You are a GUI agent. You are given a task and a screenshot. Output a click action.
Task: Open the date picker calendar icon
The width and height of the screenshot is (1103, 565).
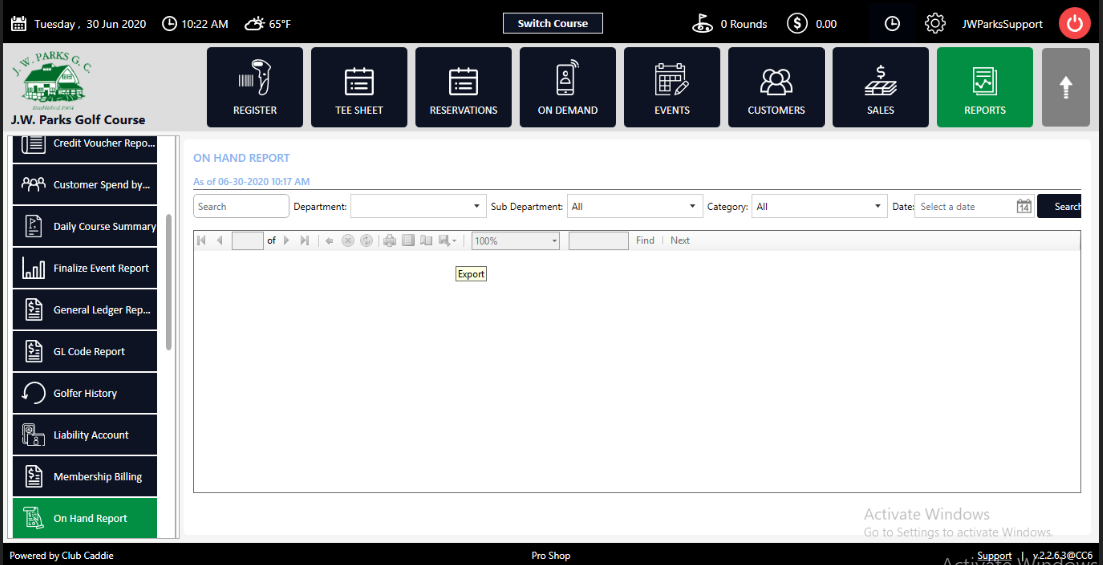[x=1024, y=207]
